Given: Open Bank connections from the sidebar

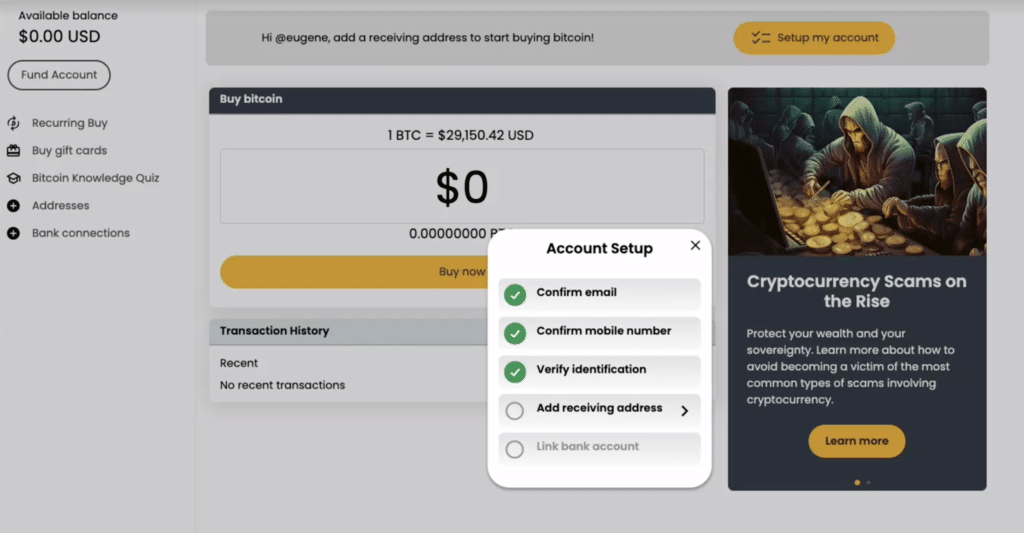Looking at the screenshot, I should (x=80, y=233).
